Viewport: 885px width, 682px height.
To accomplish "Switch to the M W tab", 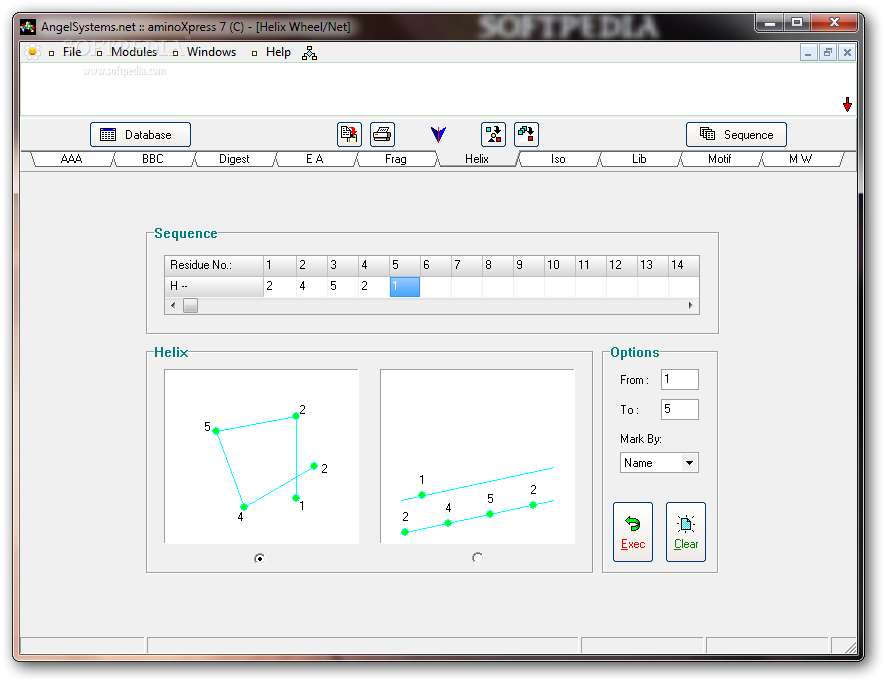I will pos(800,159).
